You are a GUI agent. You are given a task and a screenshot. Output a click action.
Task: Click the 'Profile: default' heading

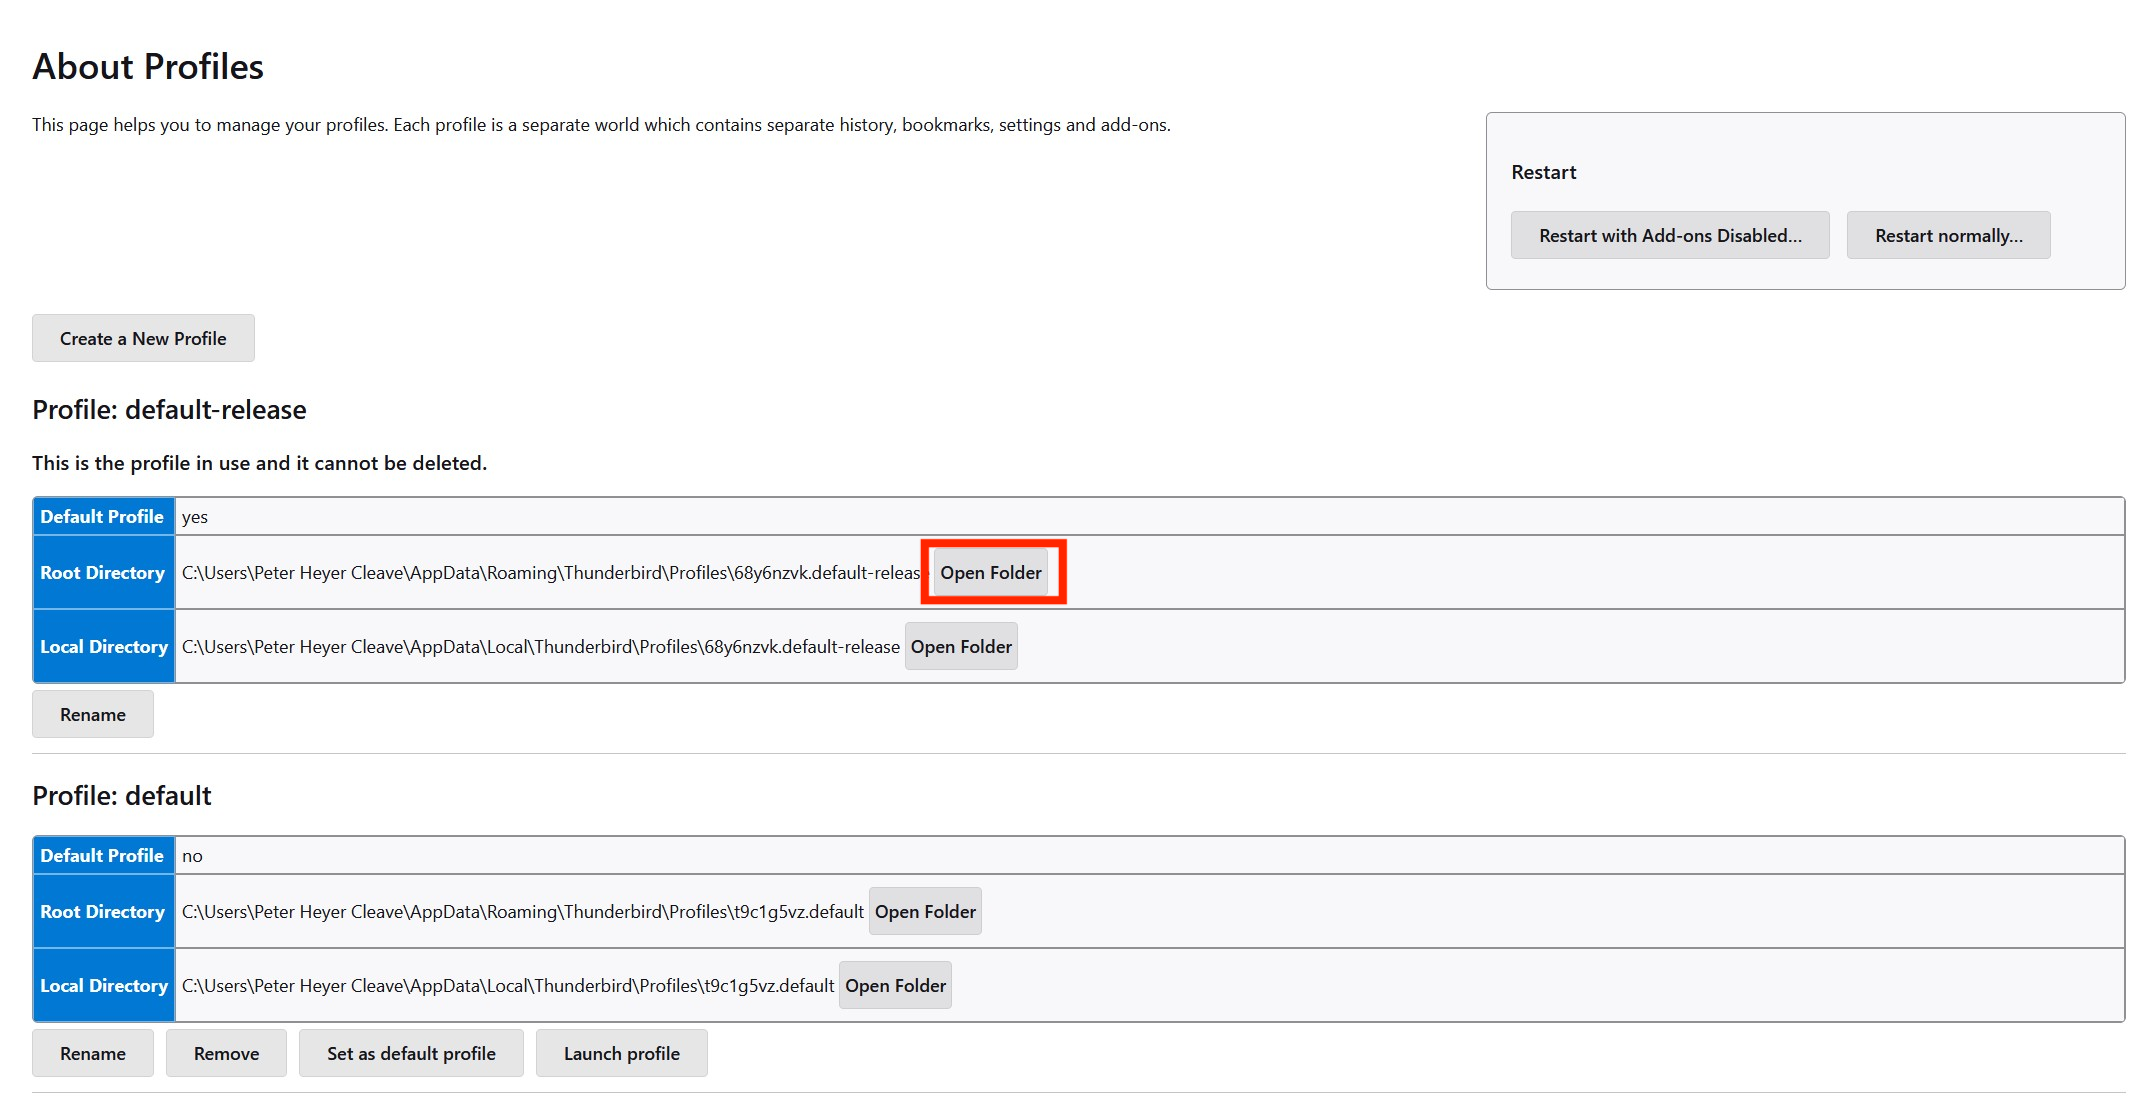pos(121,795)
